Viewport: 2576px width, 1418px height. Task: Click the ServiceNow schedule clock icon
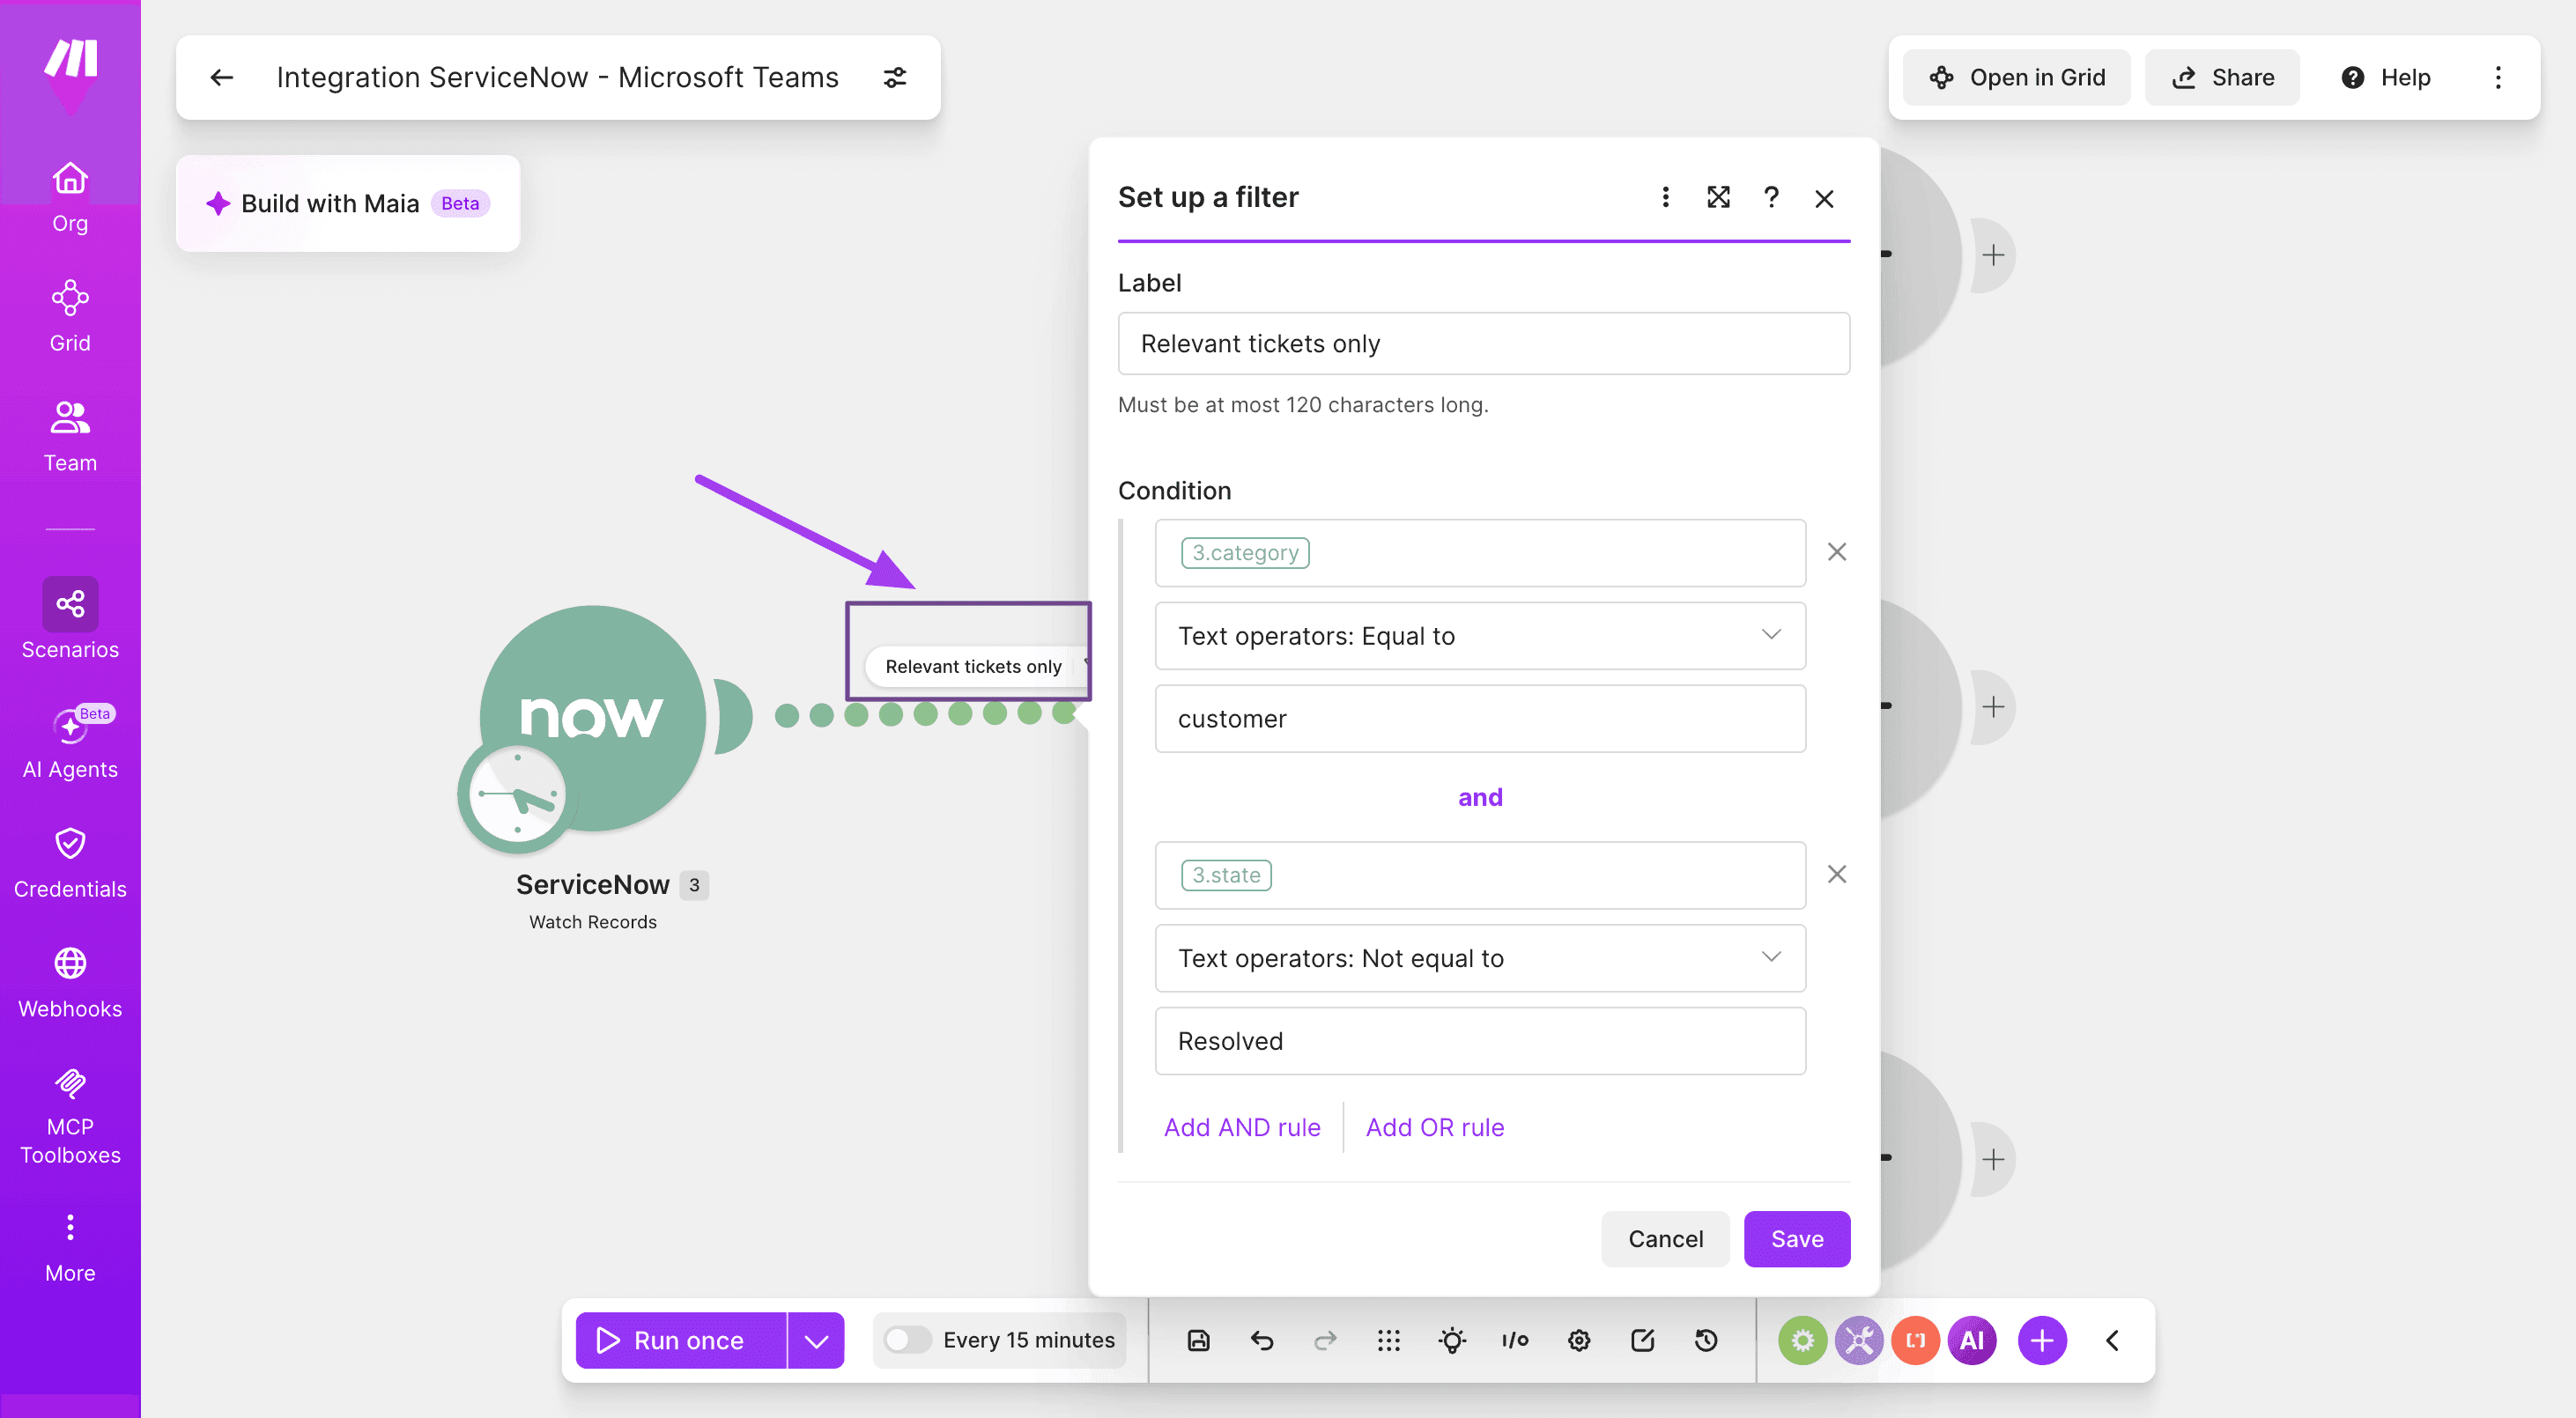coord(517,796)
